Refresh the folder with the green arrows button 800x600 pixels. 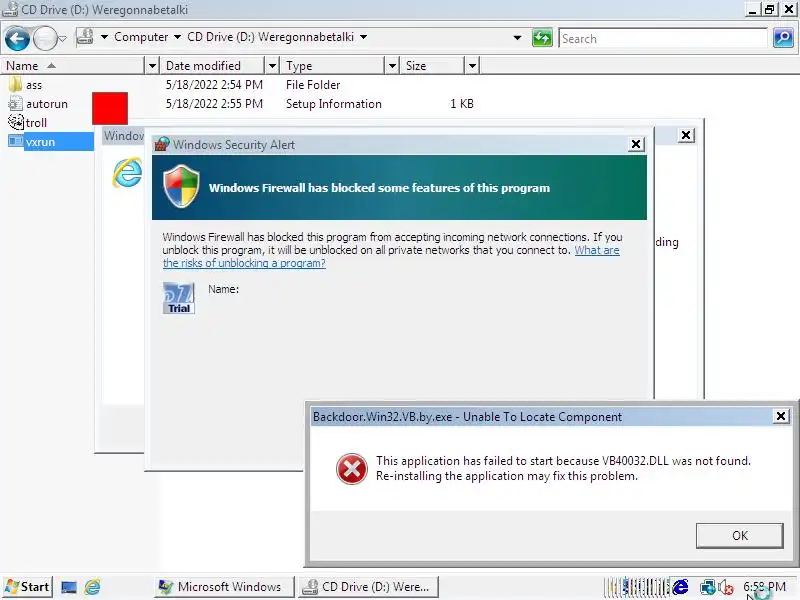click(x=542, y=38)
